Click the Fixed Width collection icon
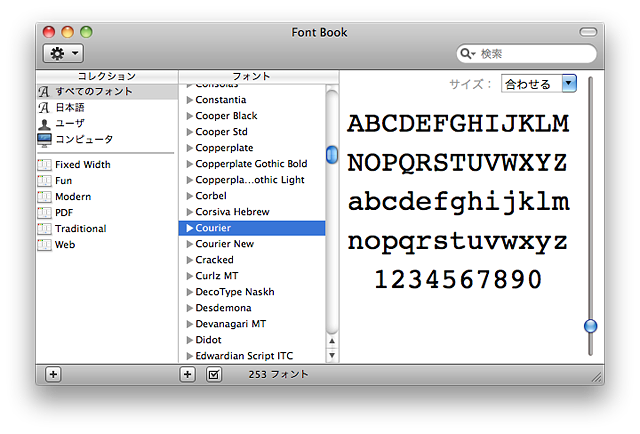 (x=44, y=165)
